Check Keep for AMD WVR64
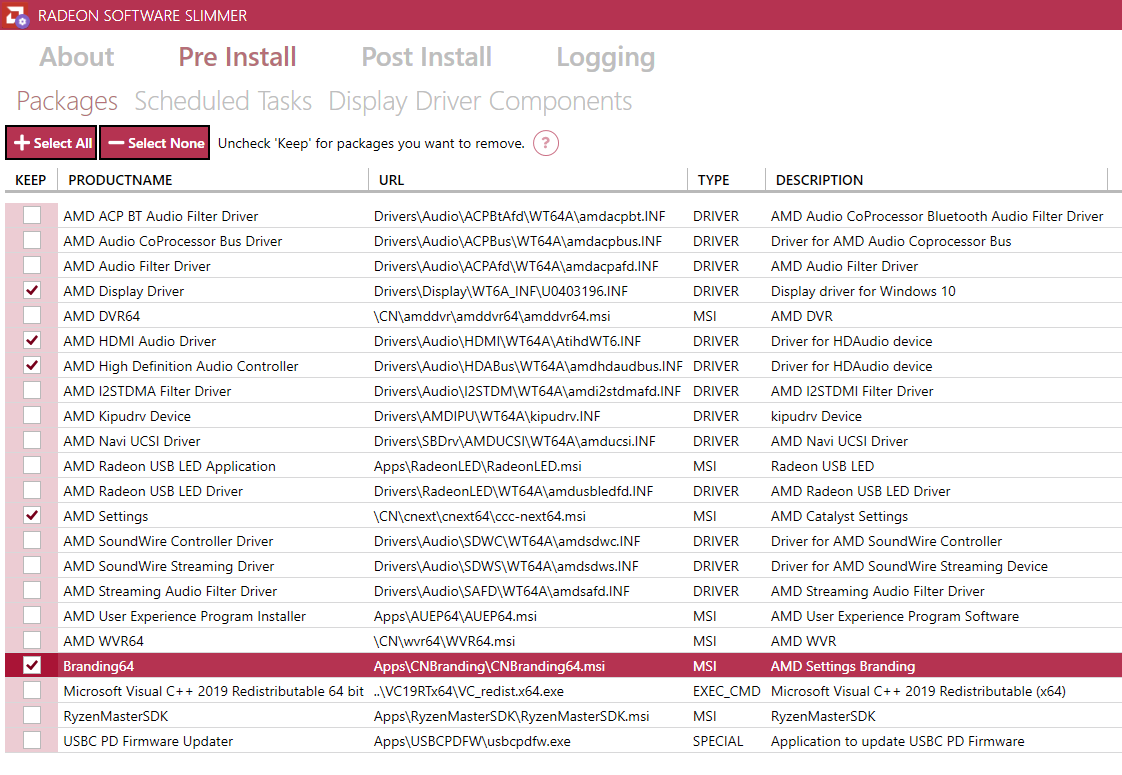The height and width of the screenshot is (775, 1122). pyautogui.click(x=31, y=640)
